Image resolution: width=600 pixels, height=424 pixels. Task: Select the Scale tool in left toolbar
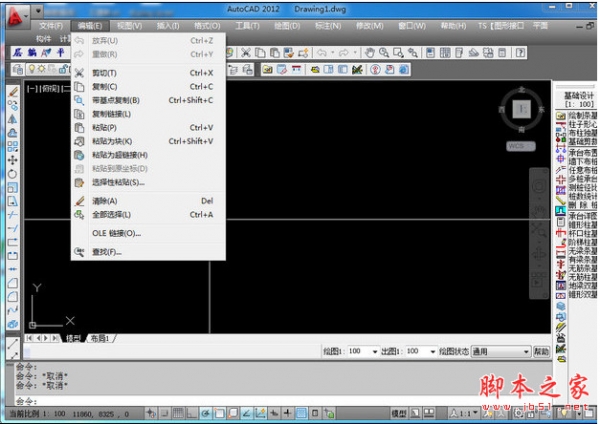pyautogui.click(x=13, y=188)
